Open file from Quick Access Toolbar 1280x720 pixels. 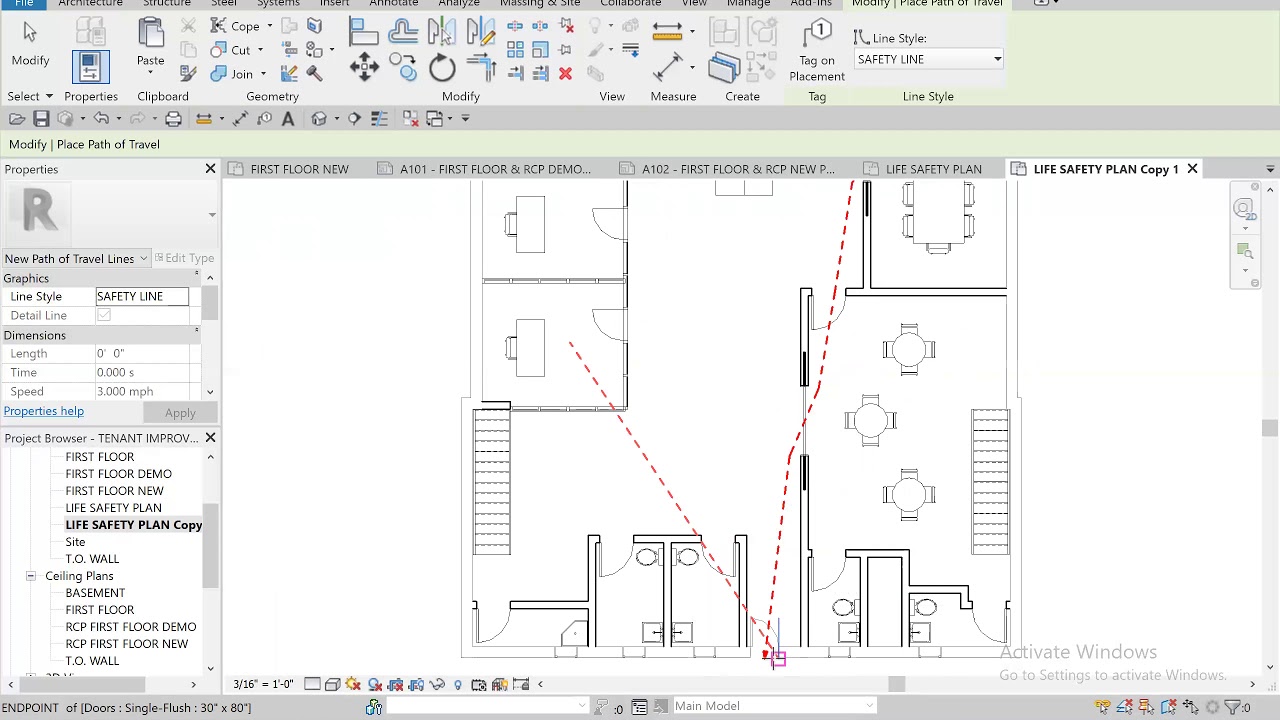17,119
